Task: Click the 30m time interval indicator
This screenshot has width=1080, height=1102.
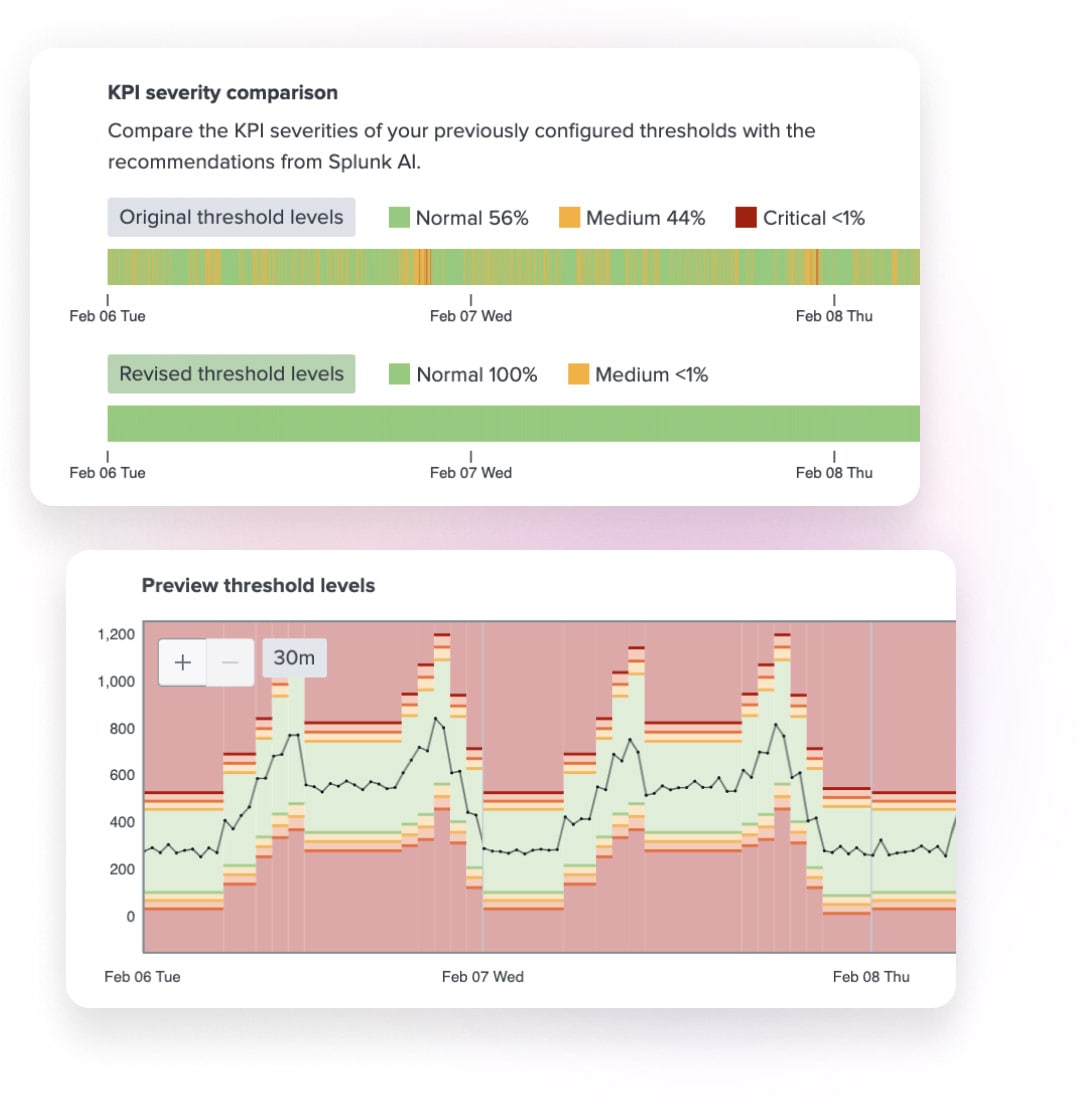Action: [294, 657]
